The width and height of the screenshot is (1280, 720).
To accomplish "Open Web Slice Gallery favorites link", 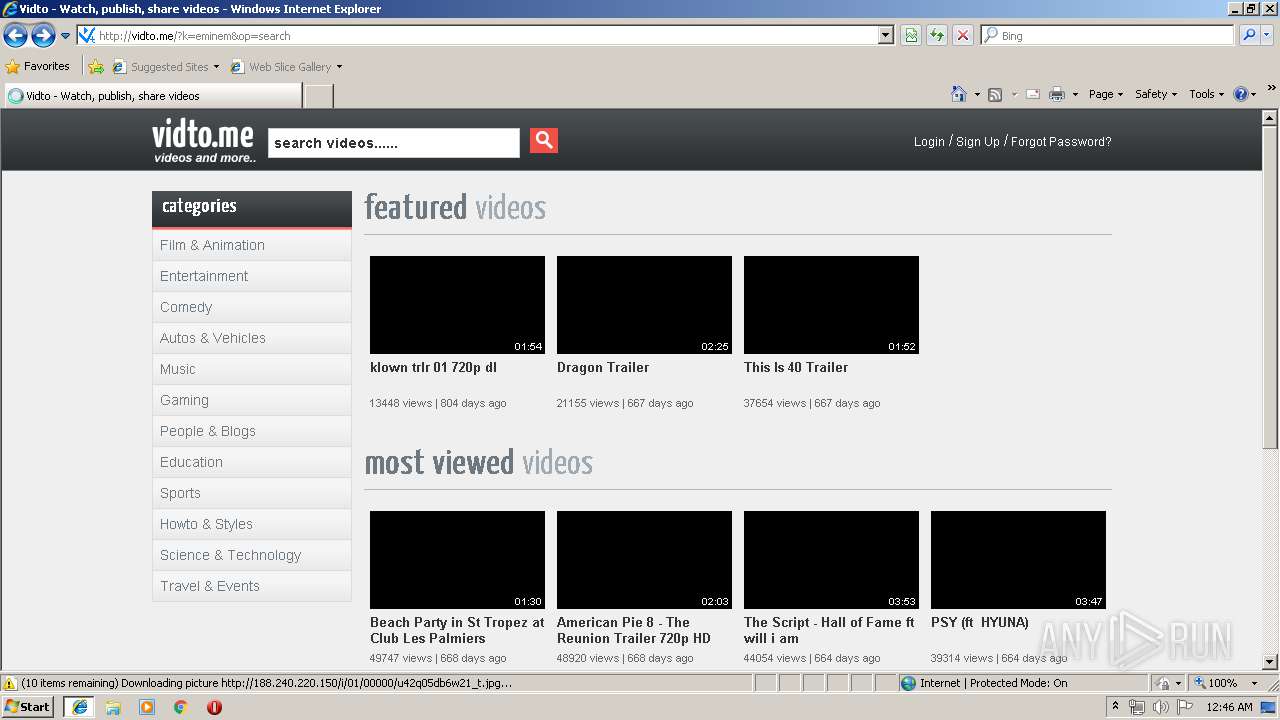I will coord(286,67).
